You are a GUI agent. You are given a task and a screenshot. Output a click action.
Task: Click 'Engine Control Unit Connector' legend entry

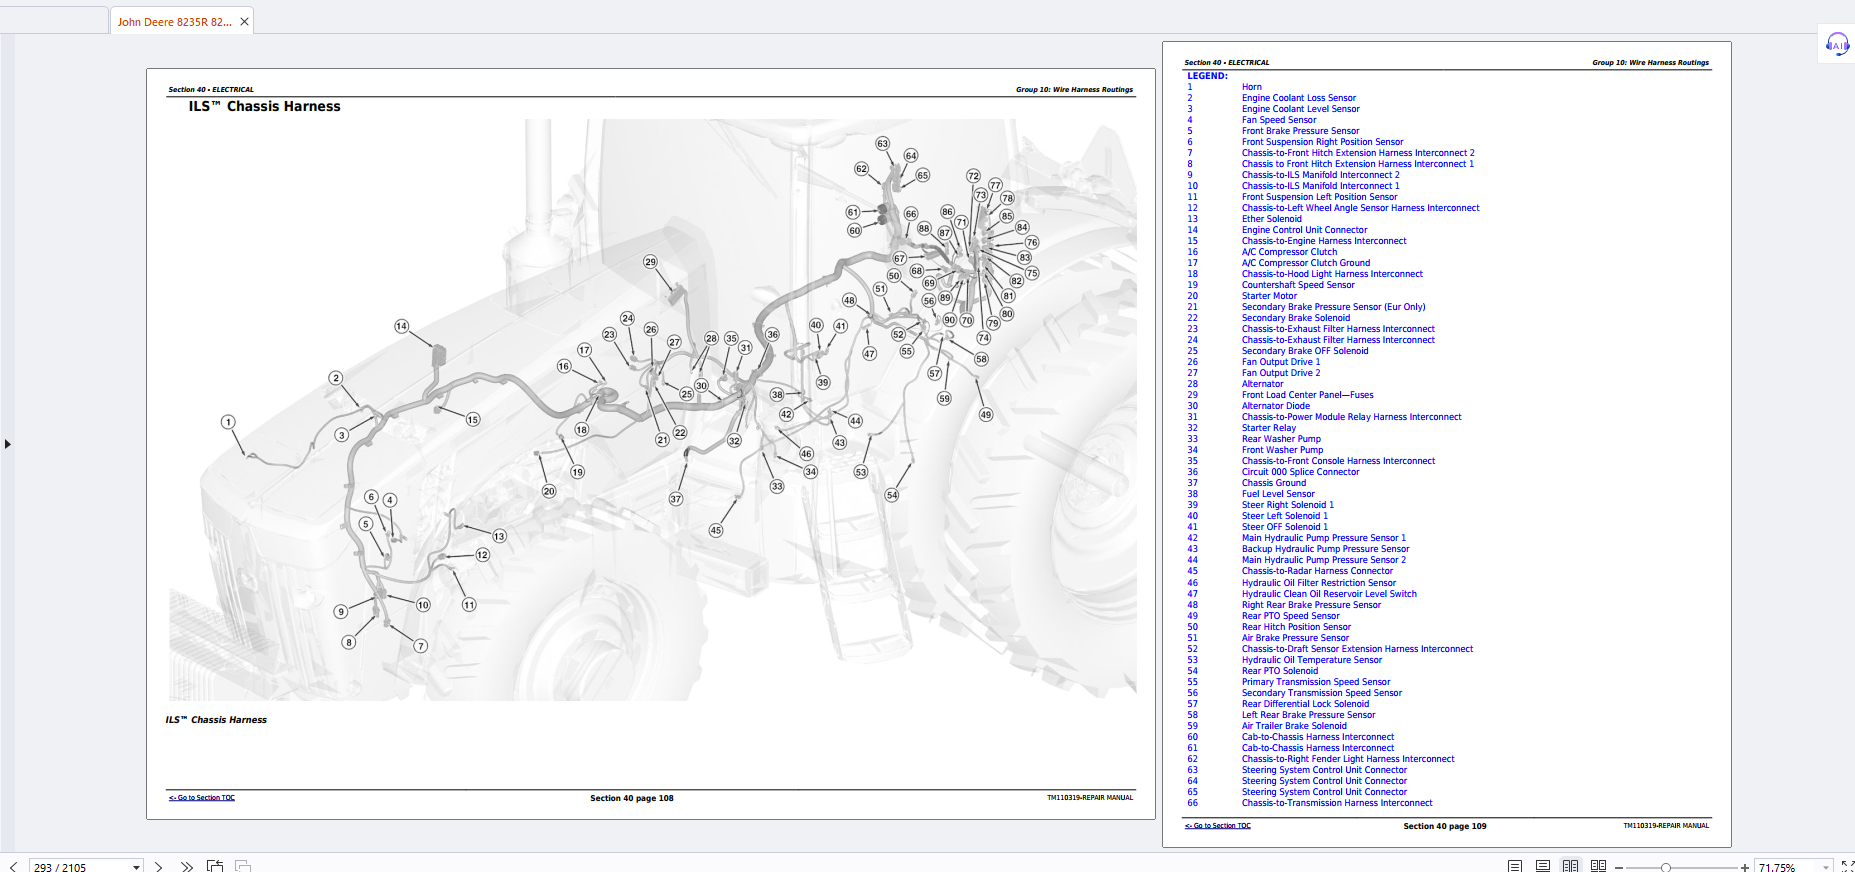(1304, 230)
